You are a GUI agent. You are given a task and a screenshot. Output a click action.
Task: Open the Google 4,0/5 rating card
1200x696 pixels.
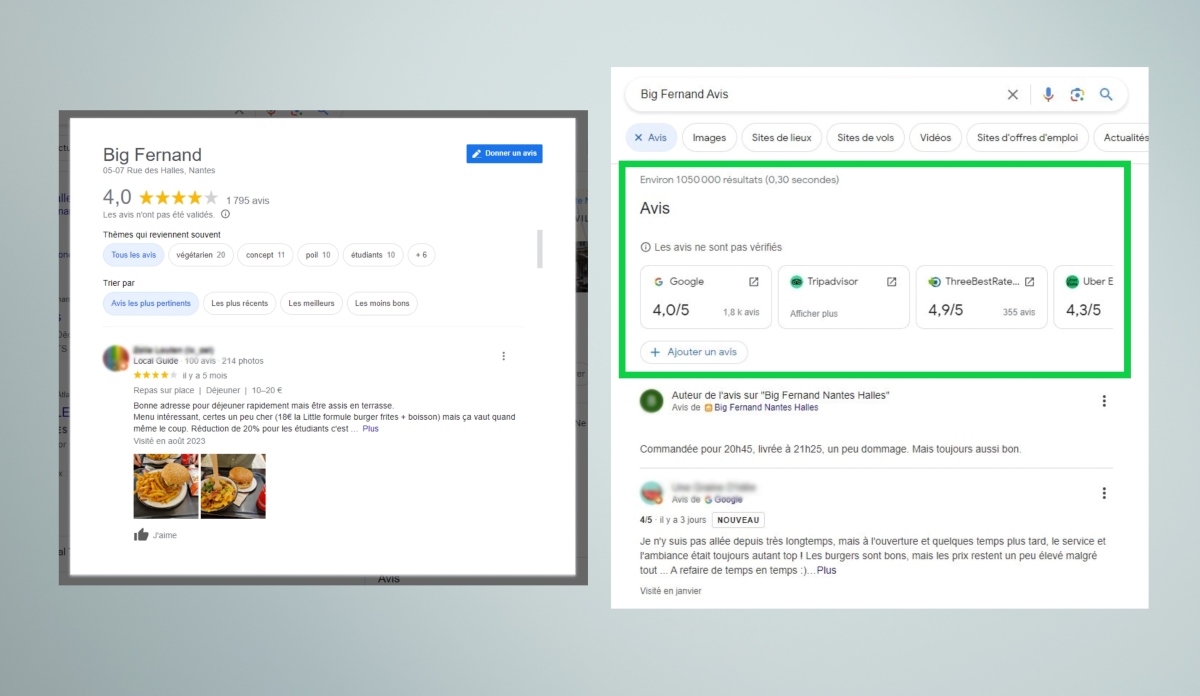pos(706,297)
